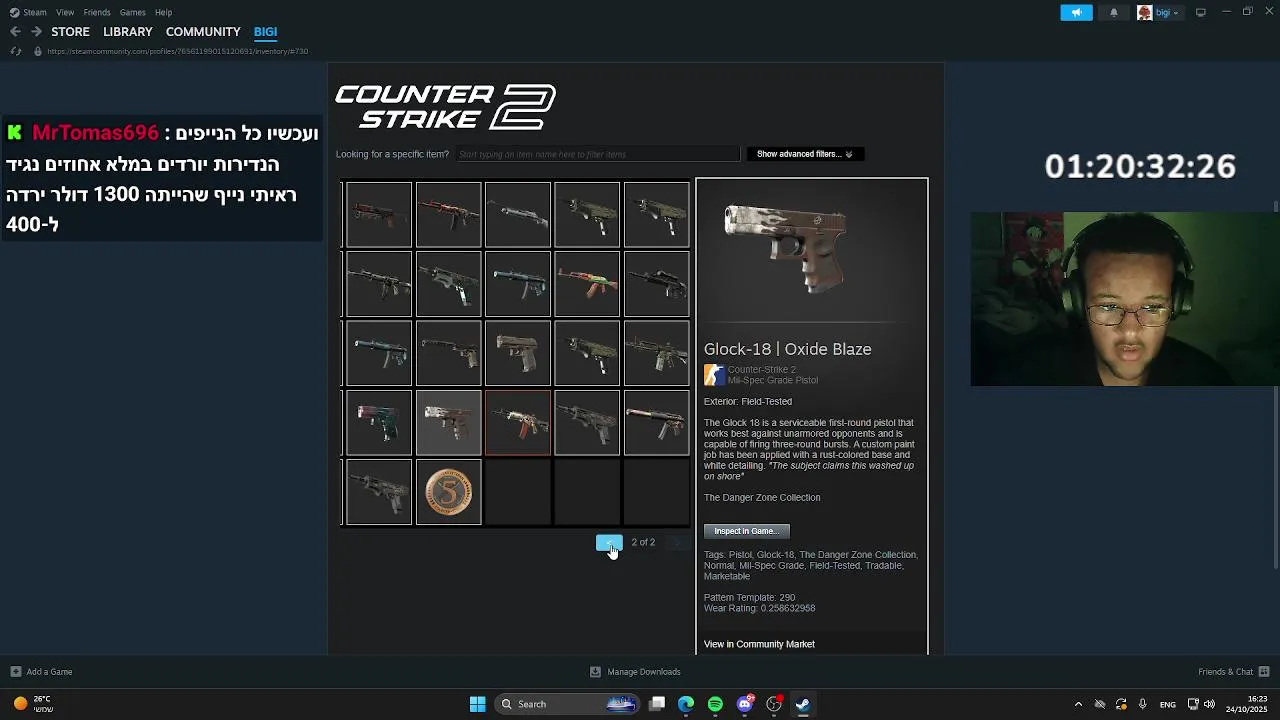Viewport: 1280px width, 720px height.
Task: Show hidden system tray icons
Action: (1078, 704)
